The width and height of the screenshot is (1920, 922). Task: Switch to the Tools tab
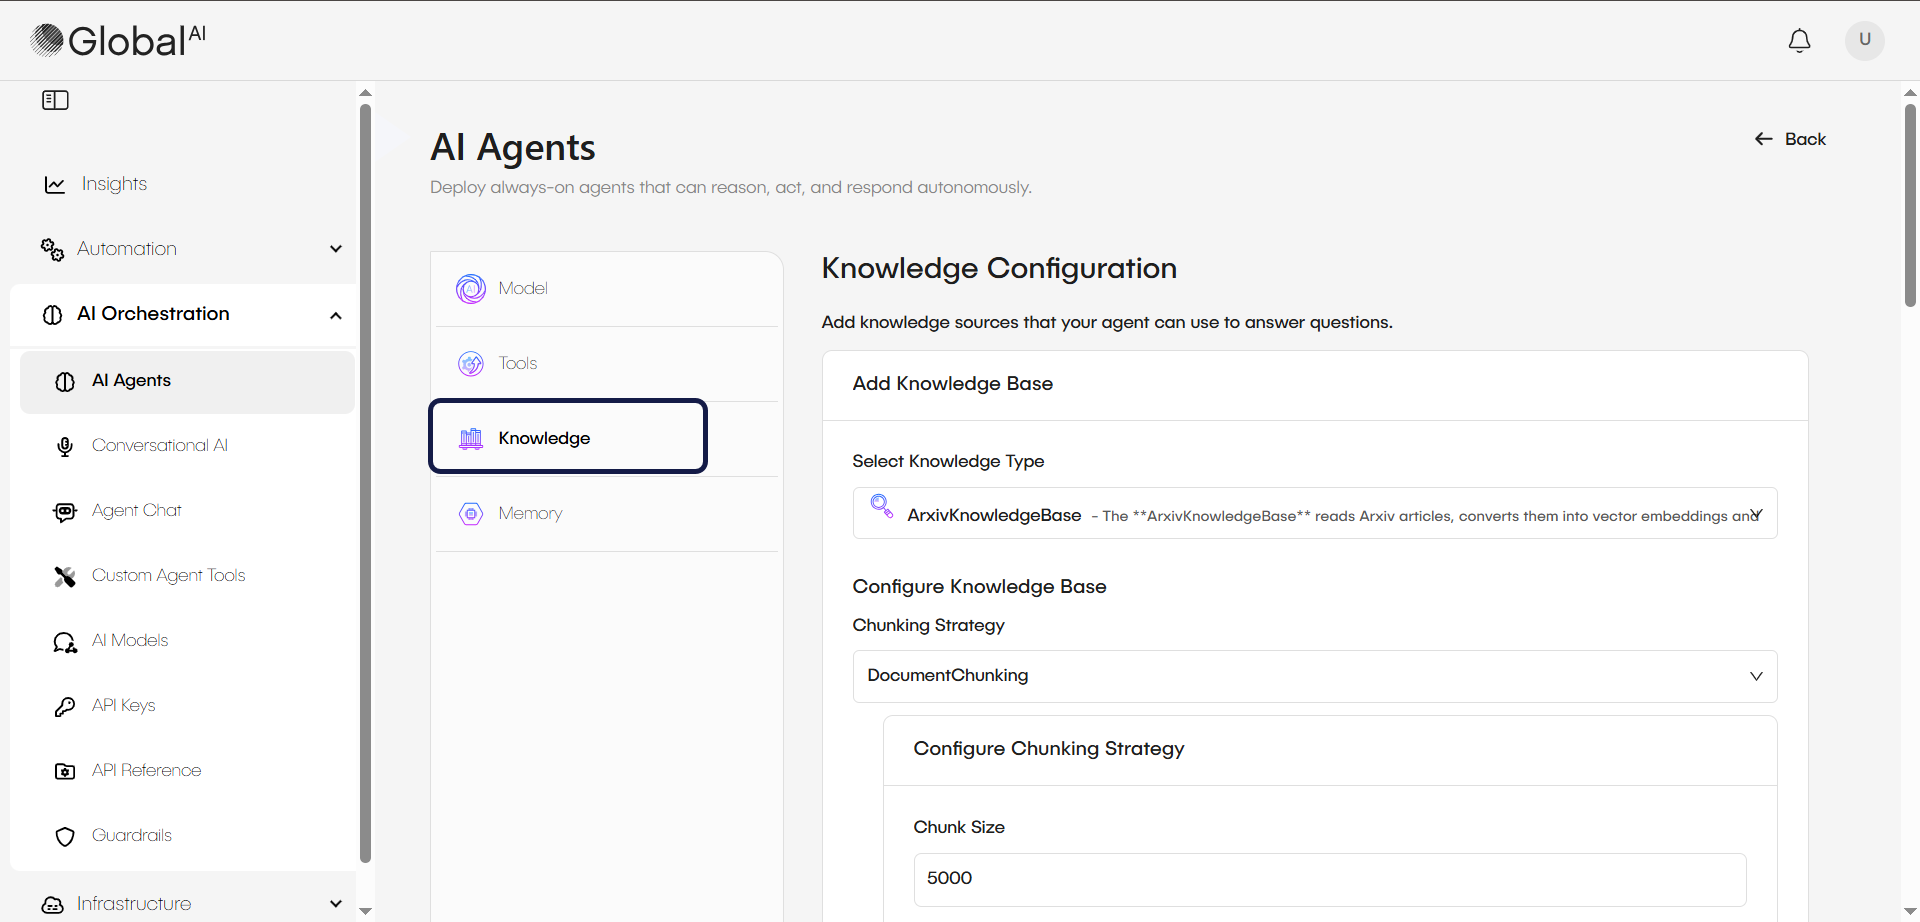point(517,363)
